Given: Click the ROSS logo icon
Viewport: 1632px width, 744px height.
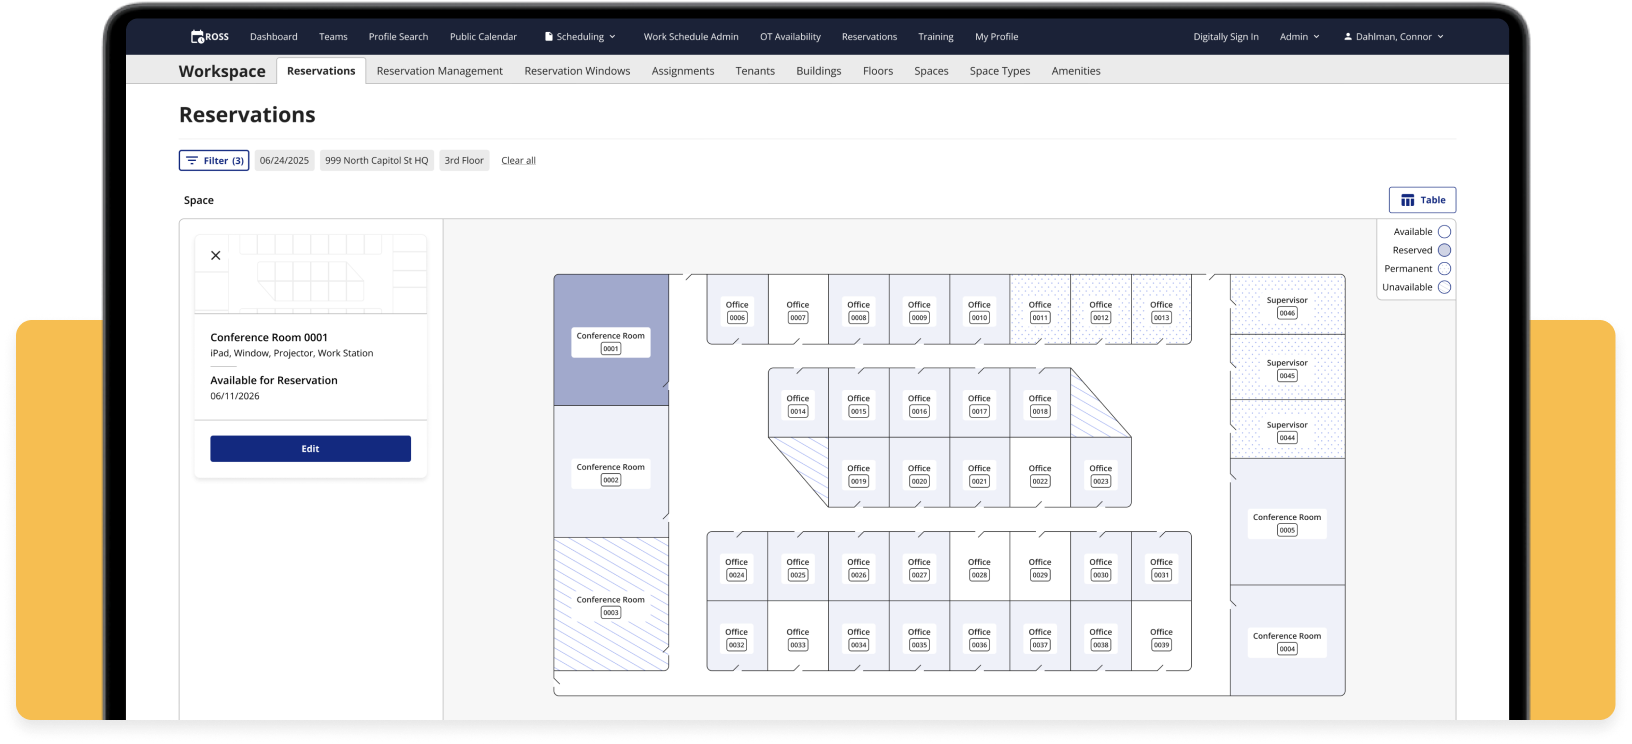Looking at the screenshot, I should coord(198,37).
